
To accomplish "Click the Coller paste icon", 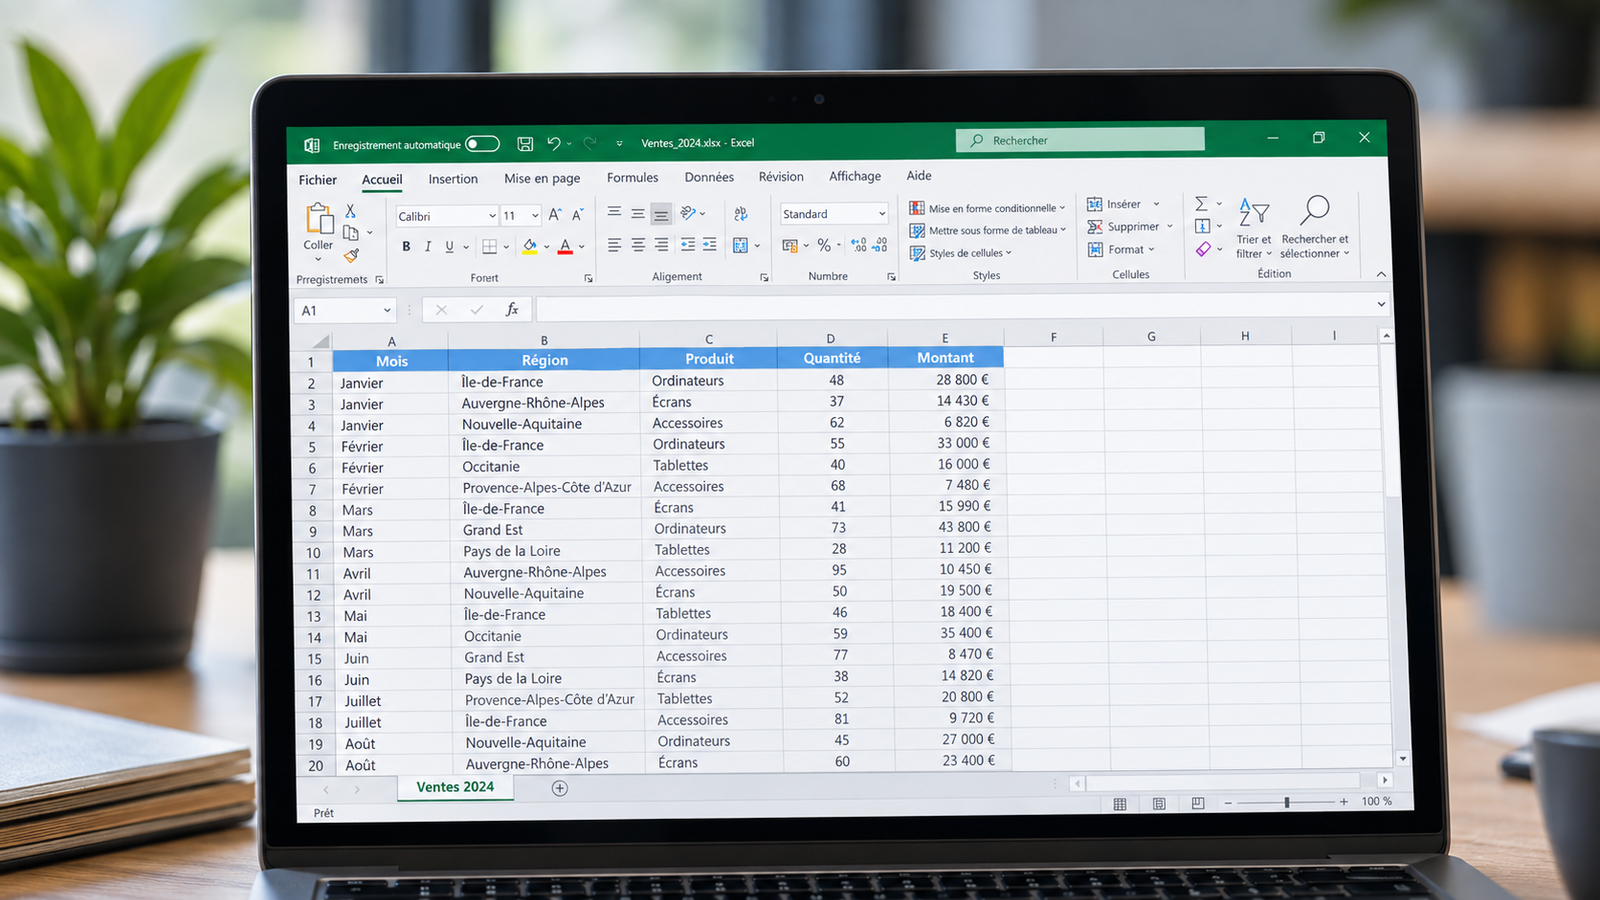I will pyautogui.click(x=319, y=219).
